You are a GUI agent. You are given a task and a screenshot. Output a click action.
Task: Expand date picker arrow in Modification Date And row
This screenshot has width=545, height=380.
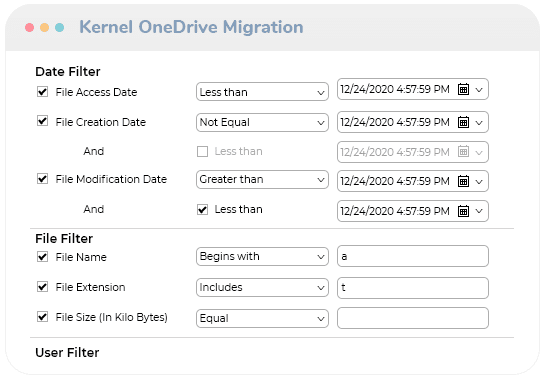479,211
